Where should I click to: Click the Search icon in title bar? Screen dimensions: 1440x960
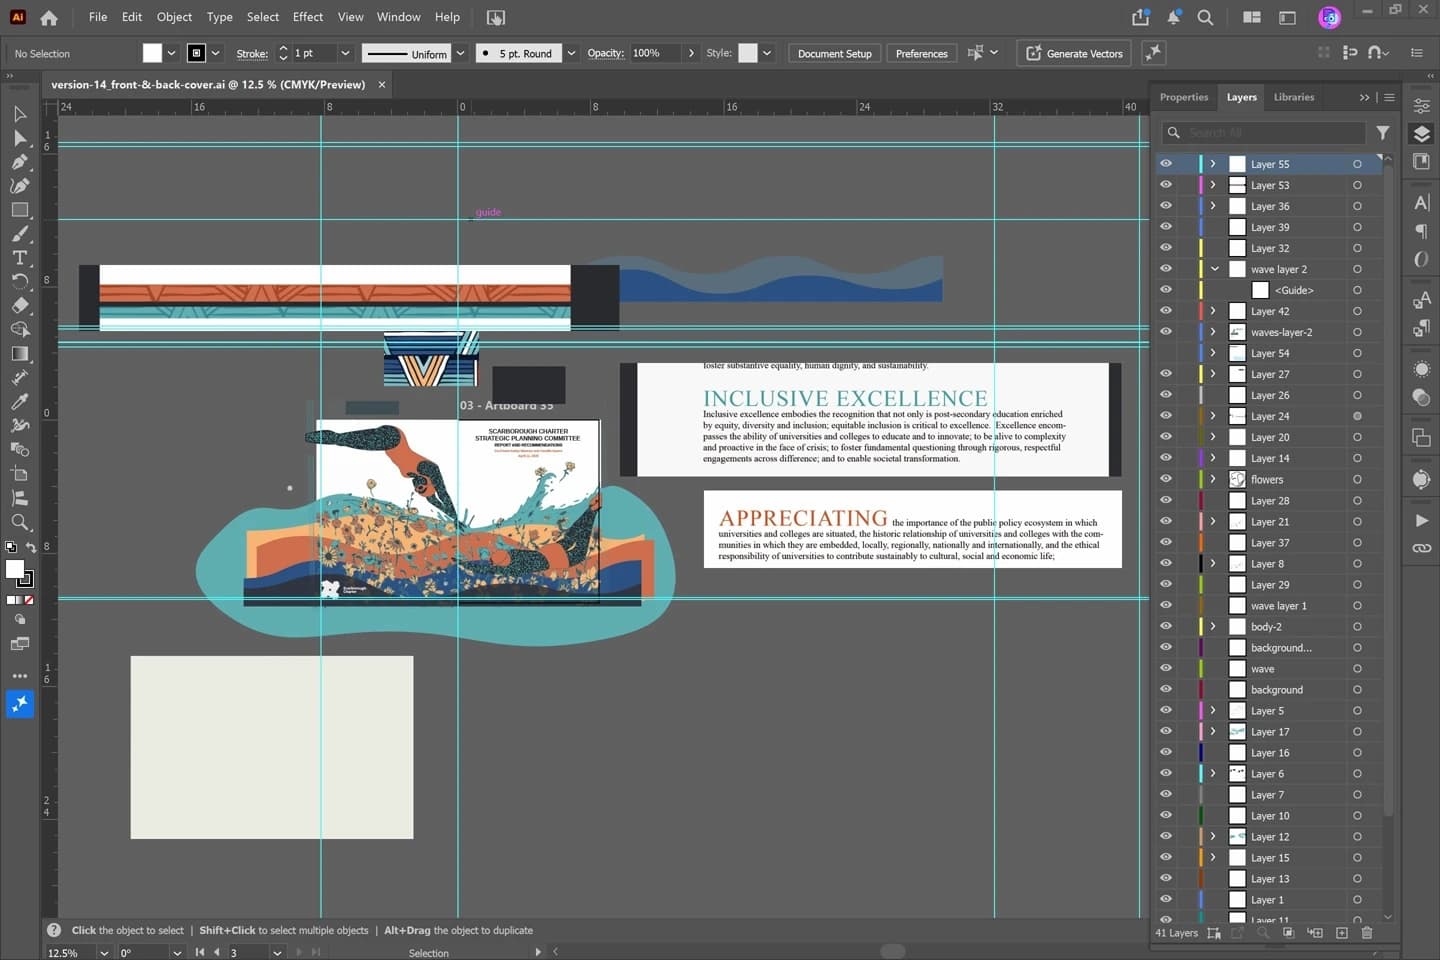tap(1206, 17)
